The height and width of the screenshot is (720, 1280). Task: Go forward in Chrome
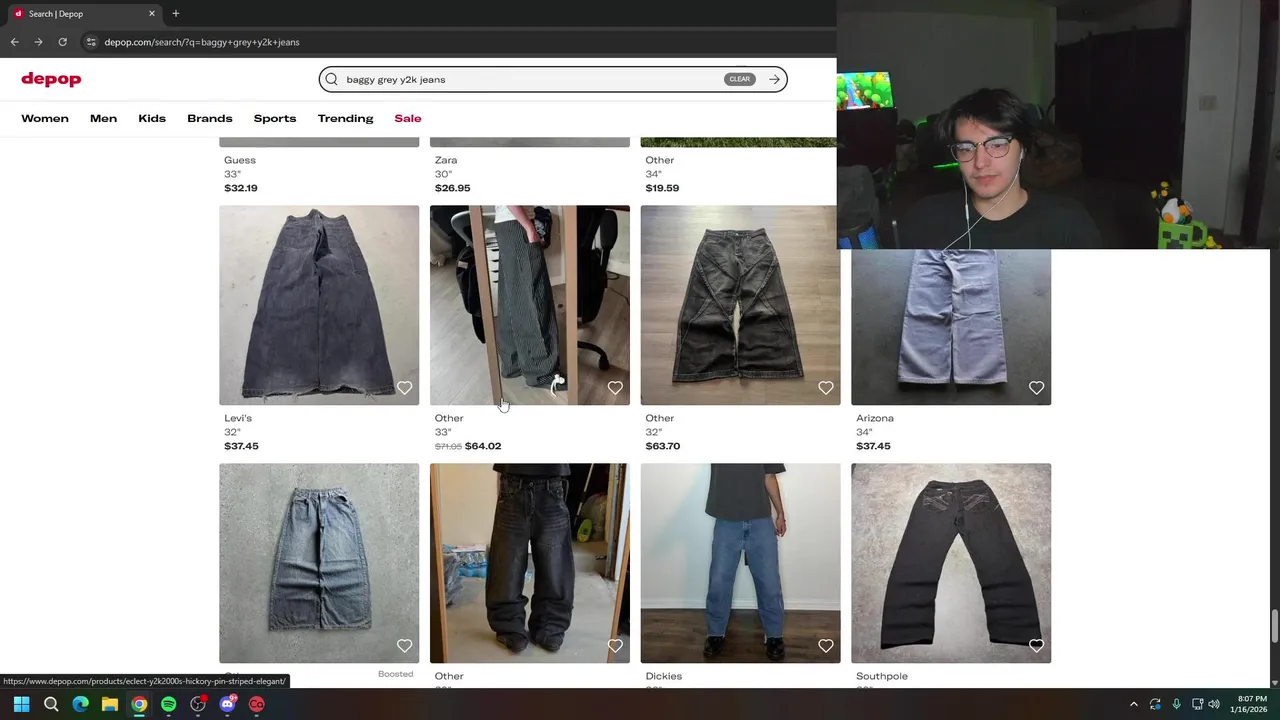pos(38,42)
